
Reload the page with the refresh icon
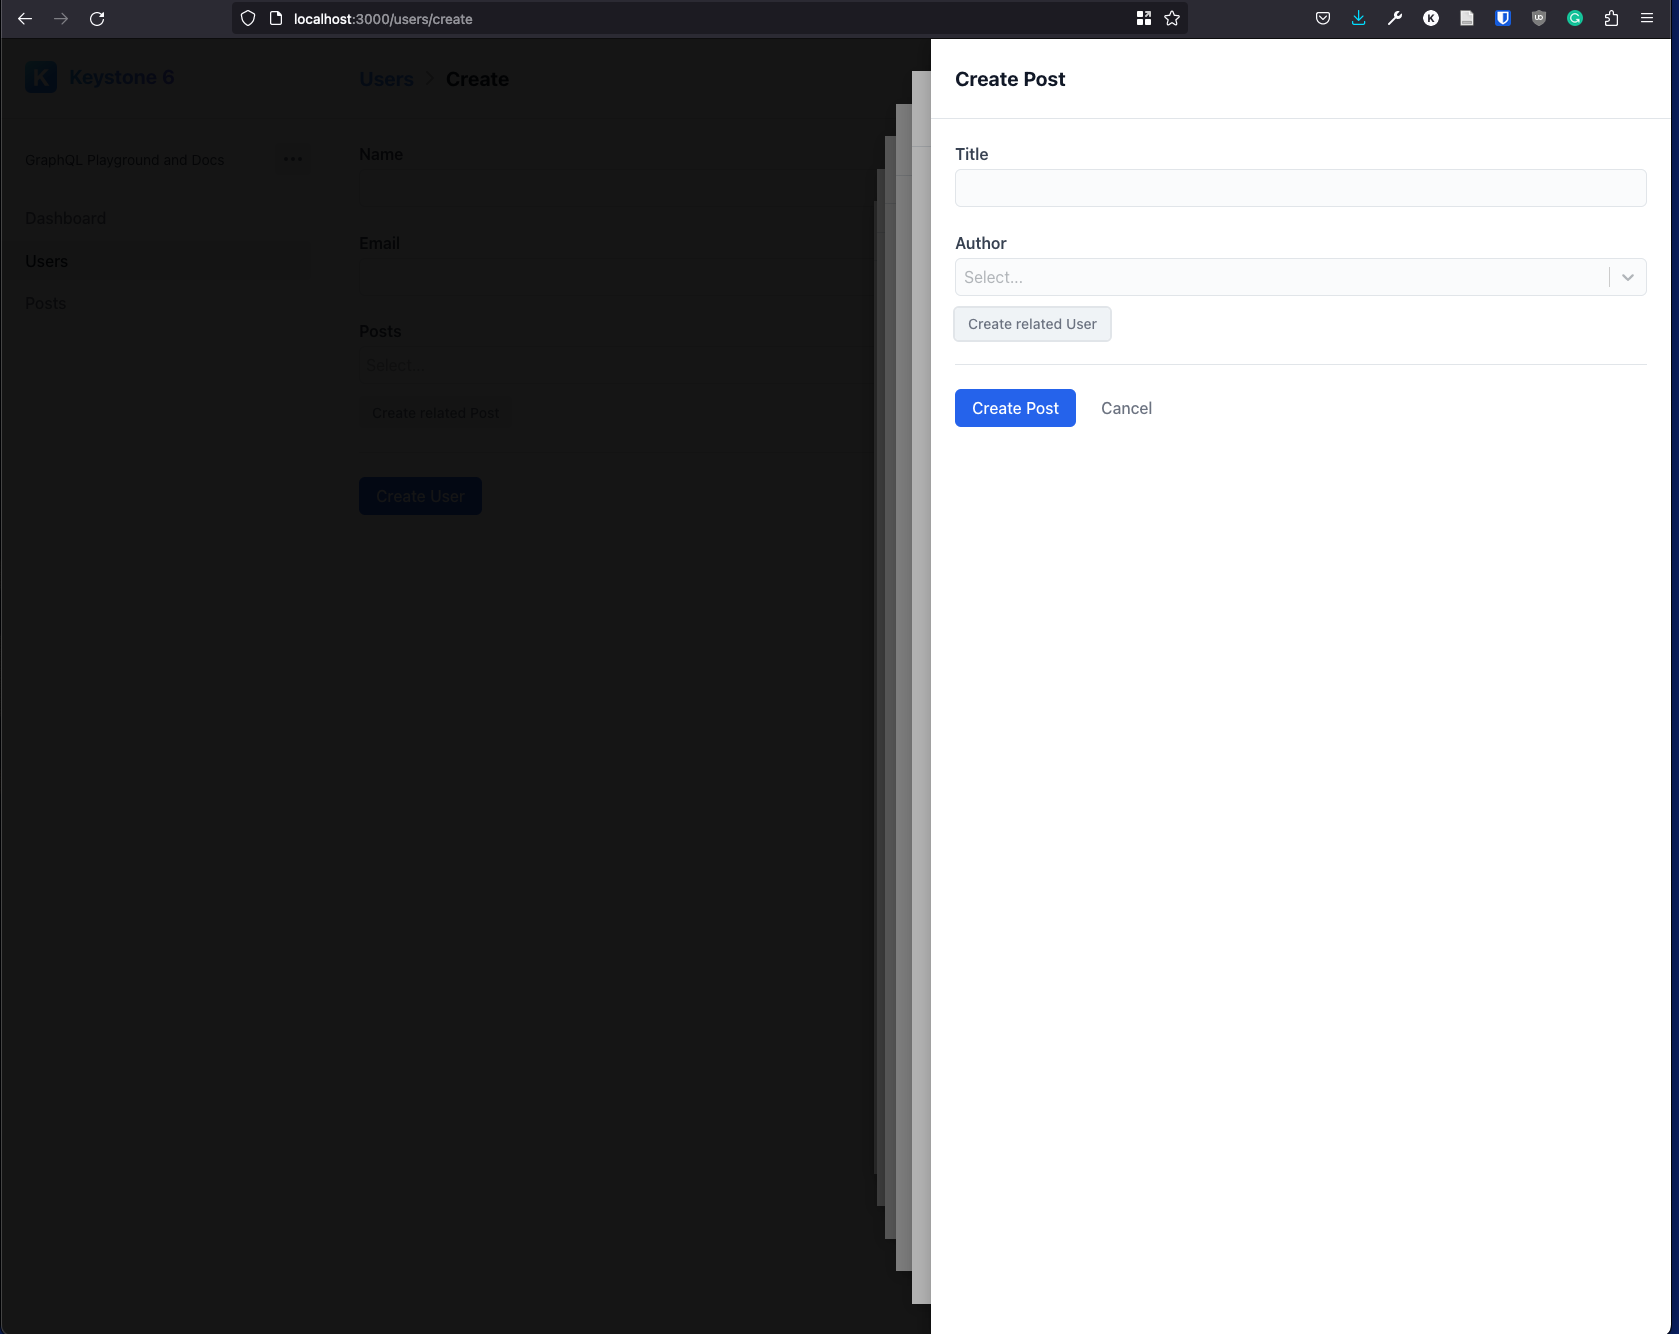click(97, 19)
